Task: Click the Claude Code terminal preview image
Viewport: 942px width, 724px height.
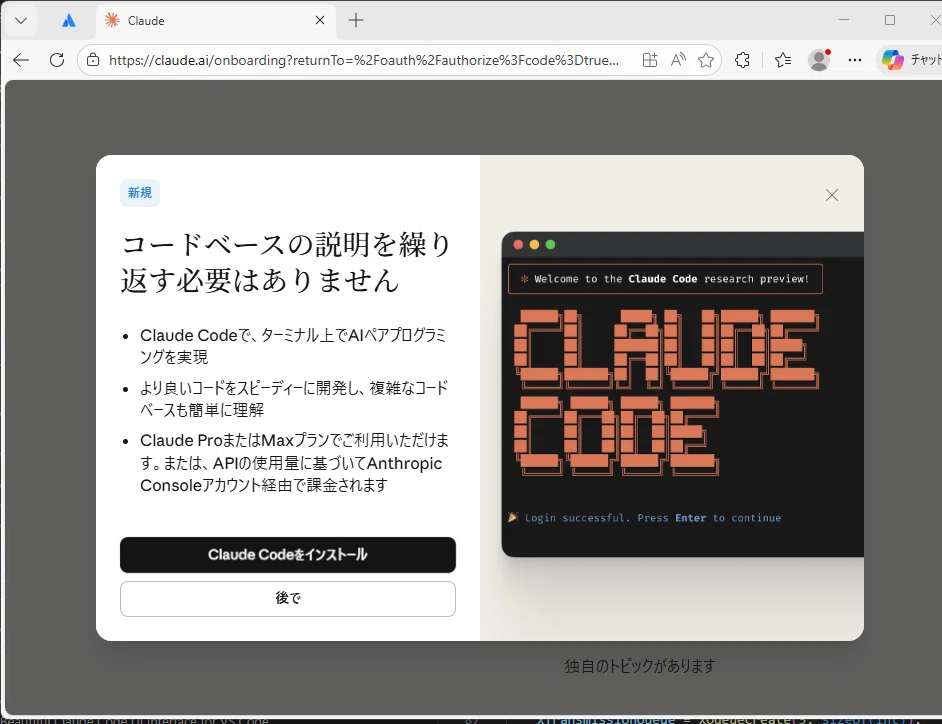Action: coord(682,394)
